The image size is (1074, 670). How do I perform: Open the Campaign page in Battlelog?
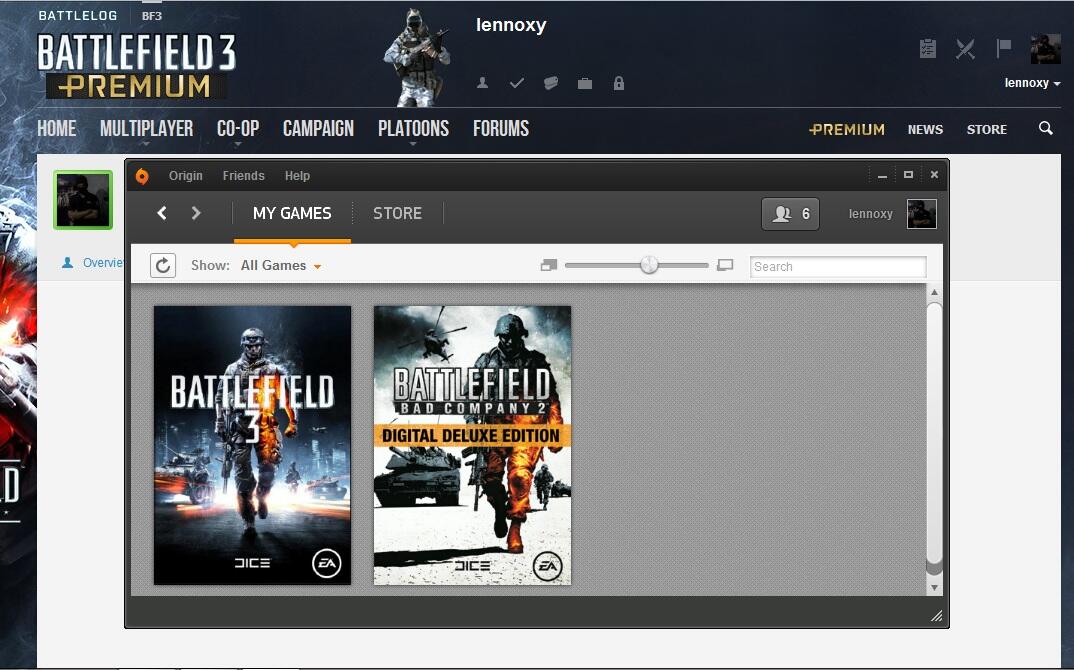click(319, 129)
